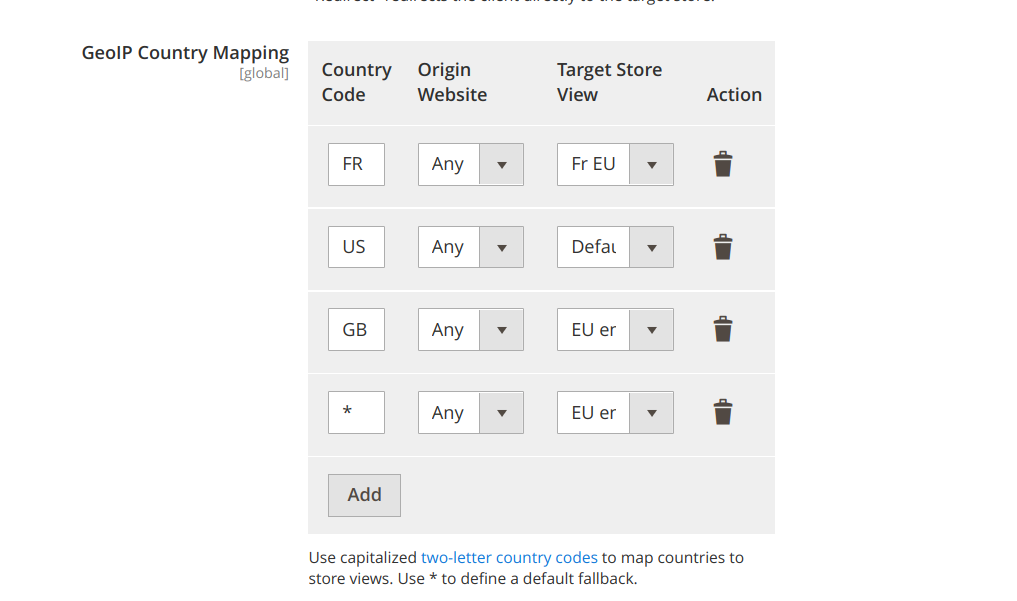Open the two-letter country codes link
This screenshot has height=601, width=1017.
[509, 558]
